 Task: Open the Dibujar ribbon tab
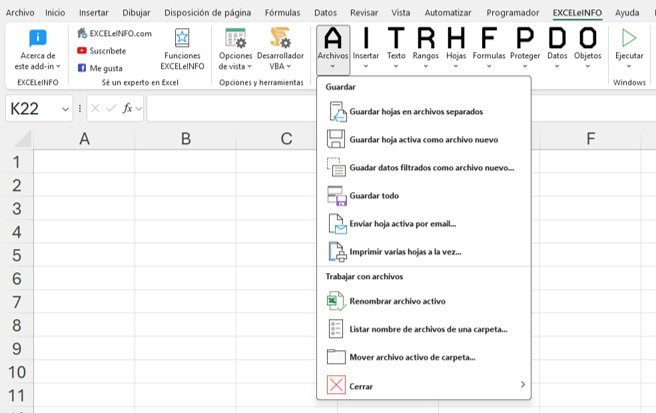coord(136,13)
